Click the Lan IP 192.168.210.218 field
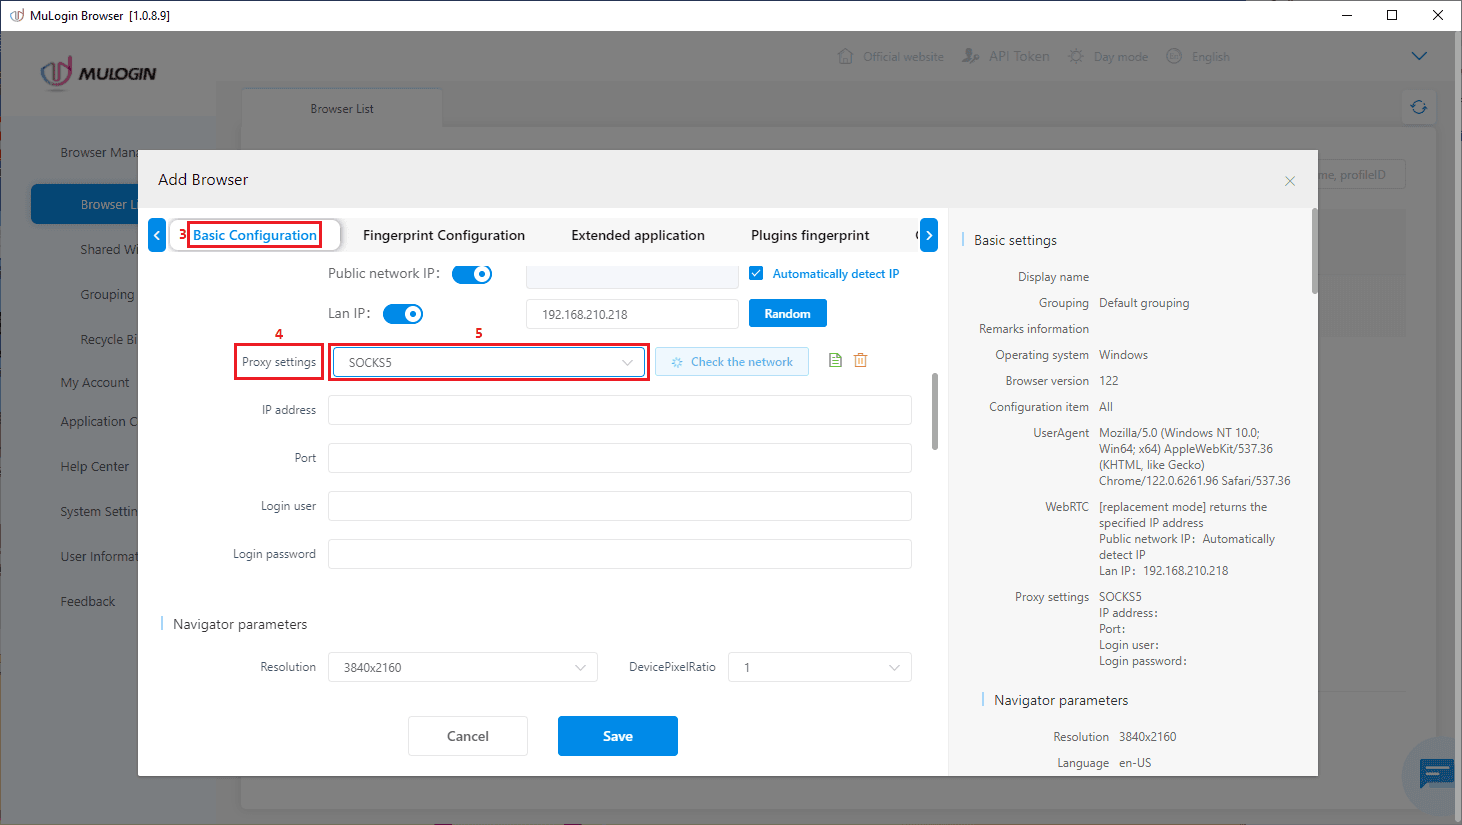 (632, 314)
